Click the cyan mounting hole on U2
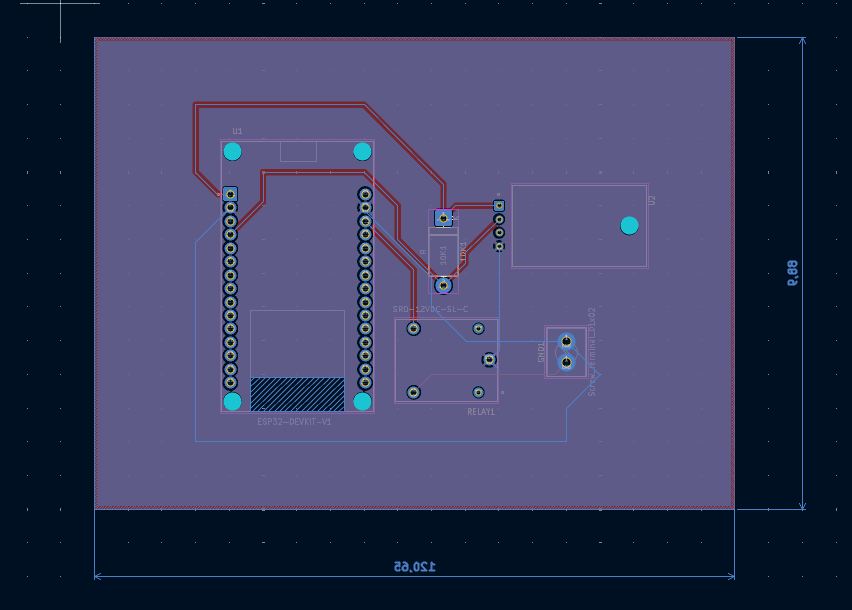Screen dimensions: 852x610 (630, 225)
